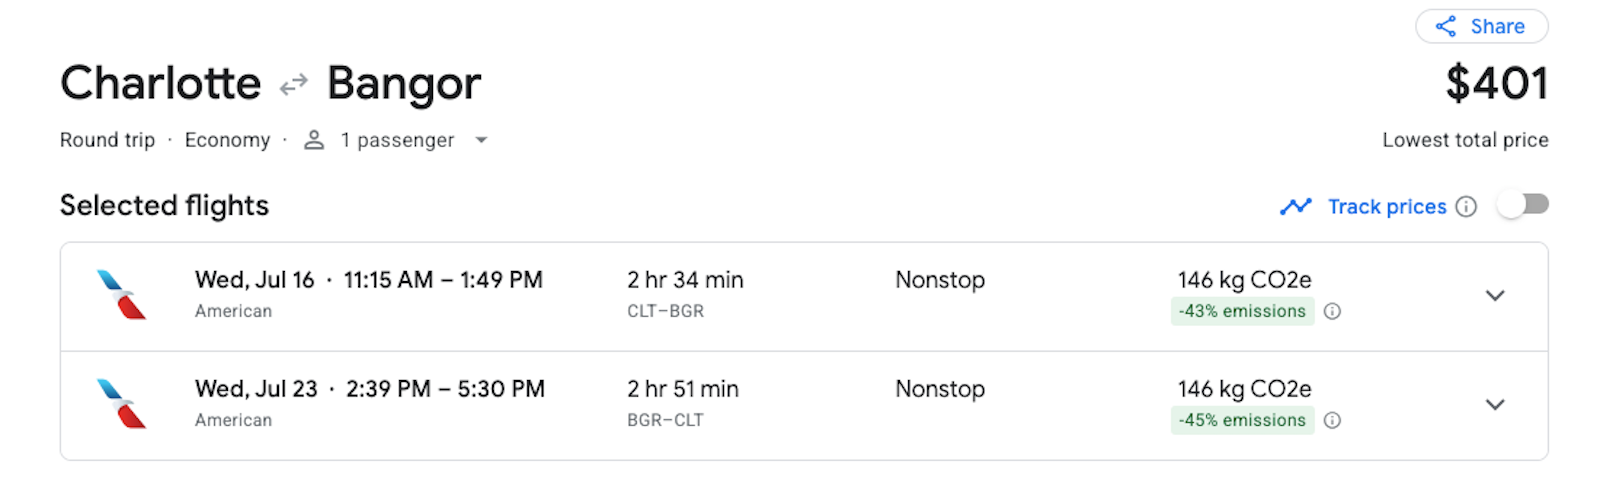Open the Track prices info icon

pos(1466,207)
